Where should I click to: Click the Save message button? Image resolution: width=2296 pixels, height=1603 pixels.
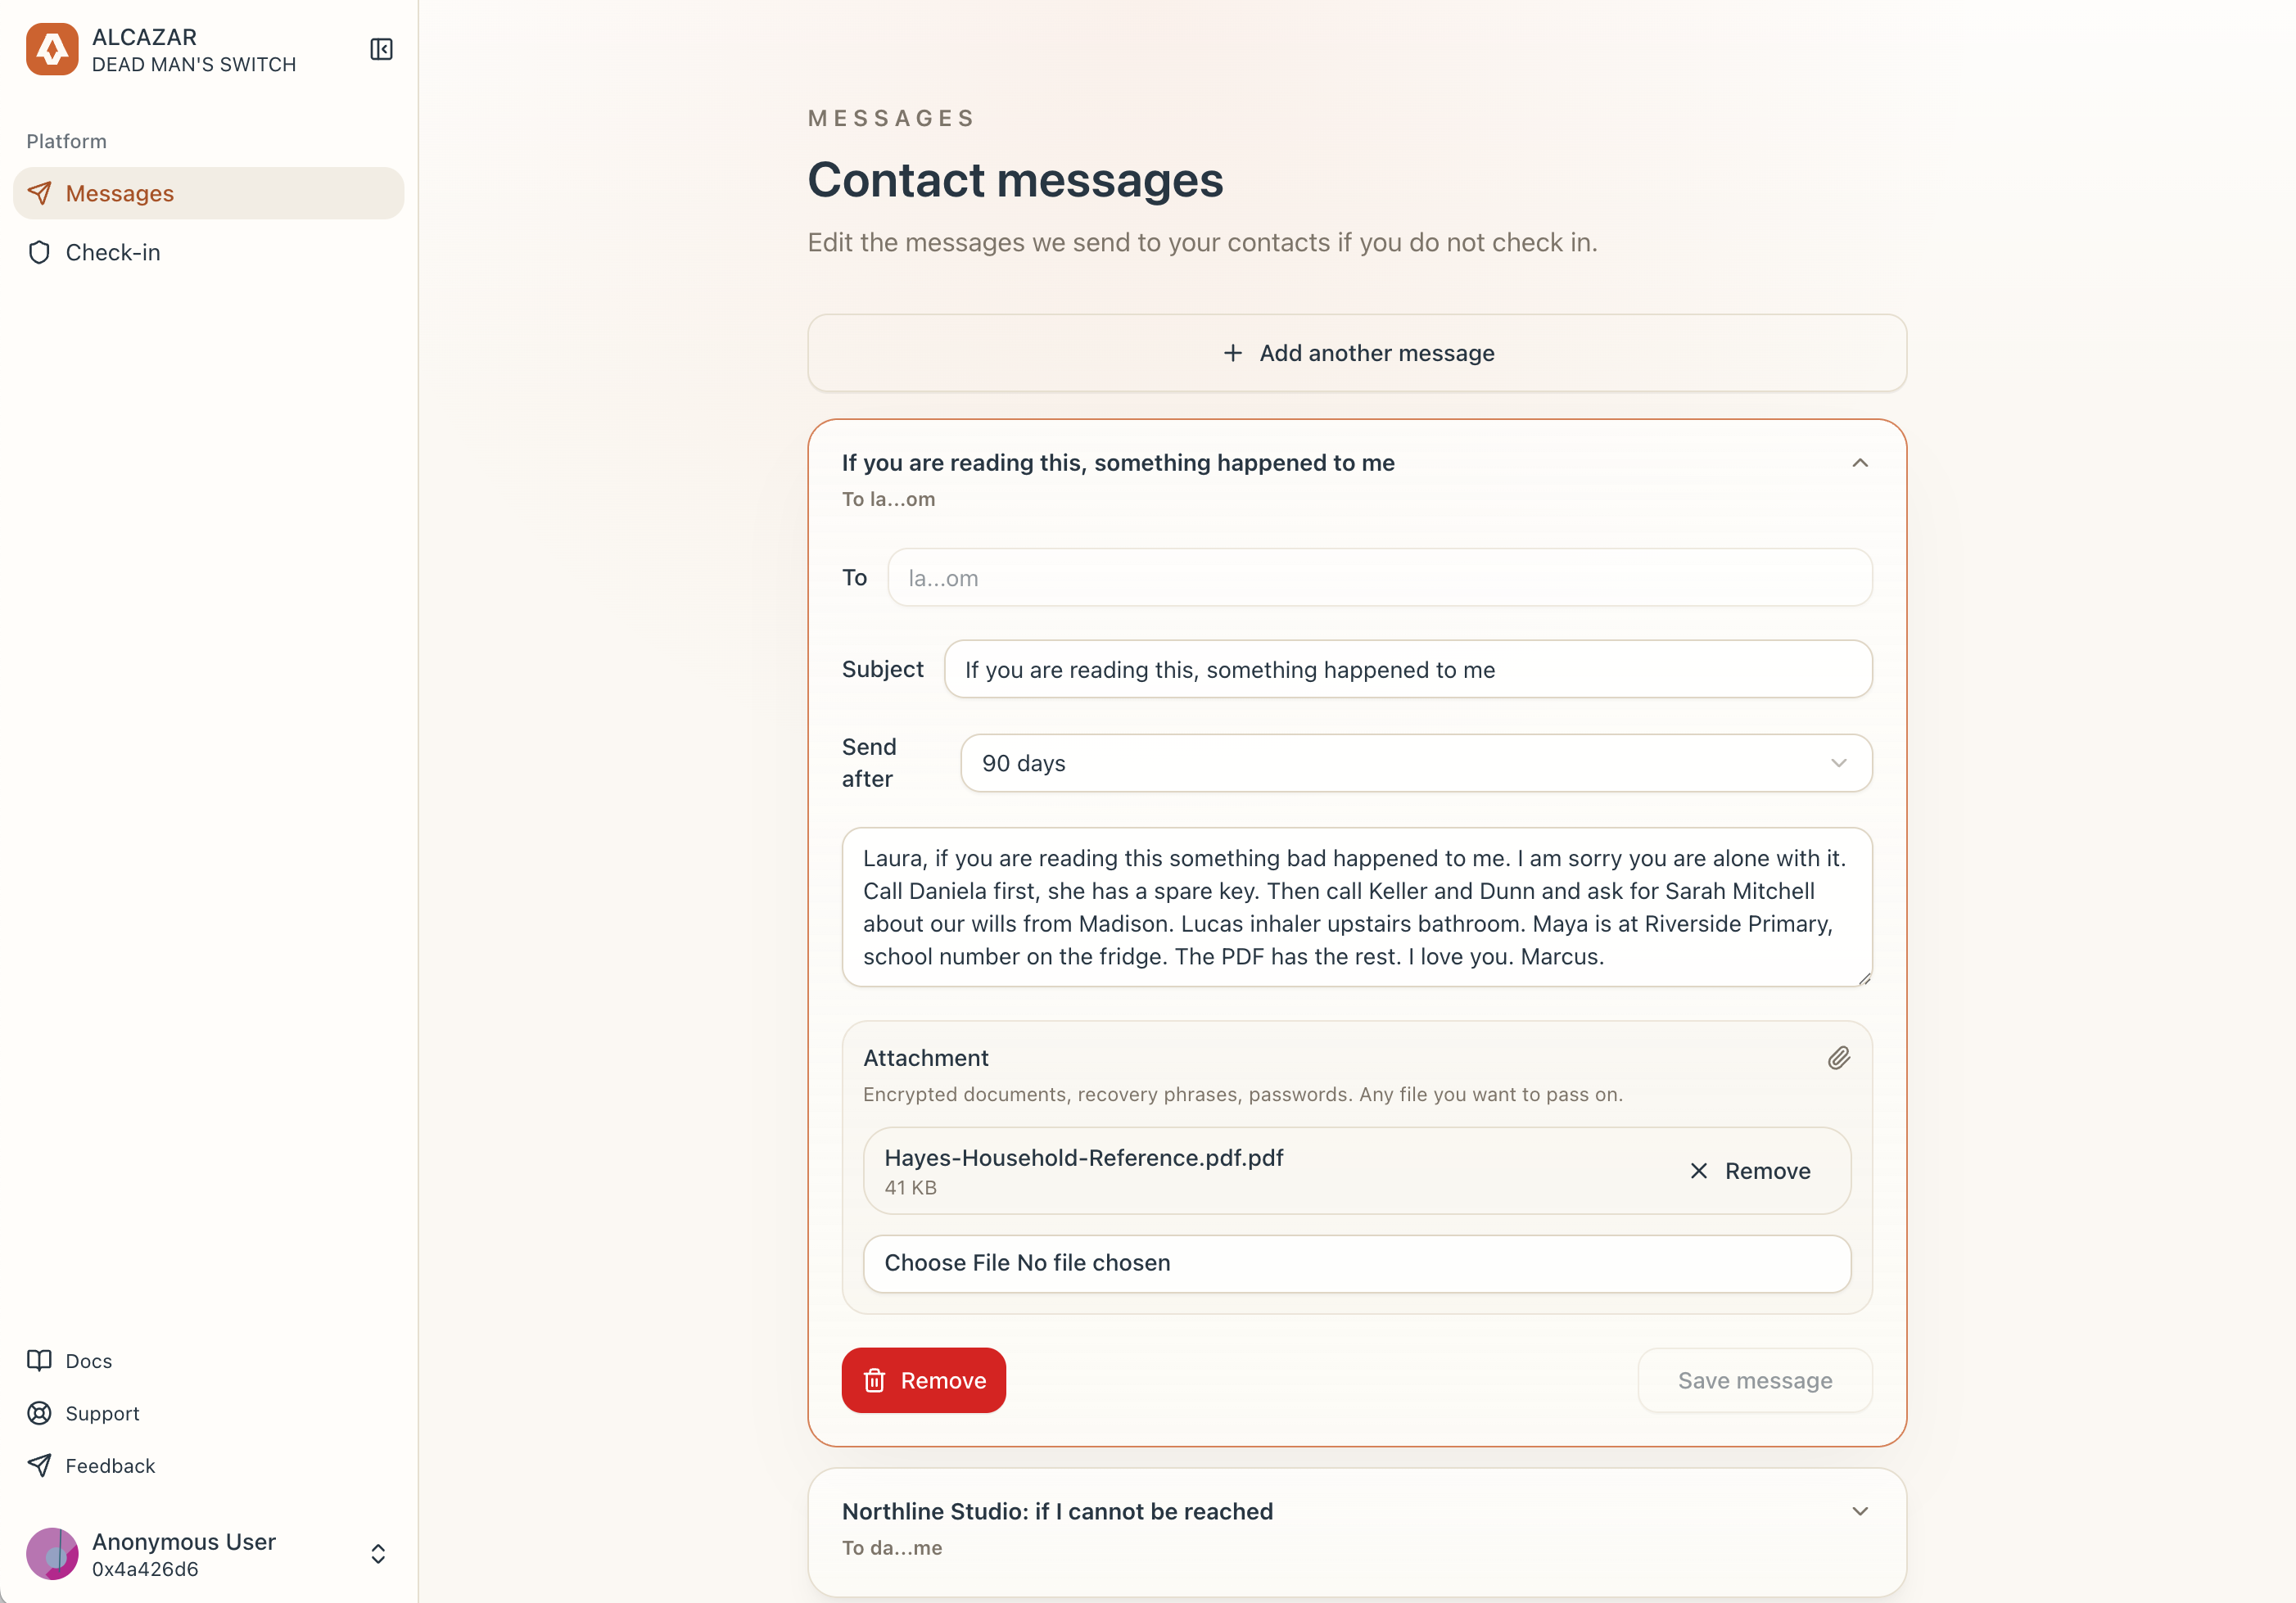tap(1754, 1380)
